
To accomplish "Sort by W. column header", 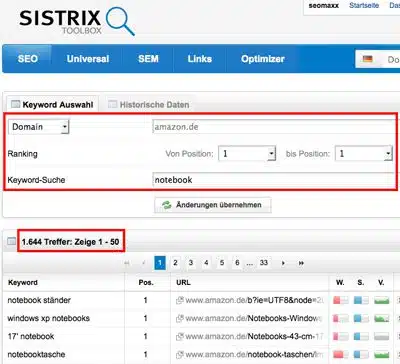I will (x=340, y=283).
